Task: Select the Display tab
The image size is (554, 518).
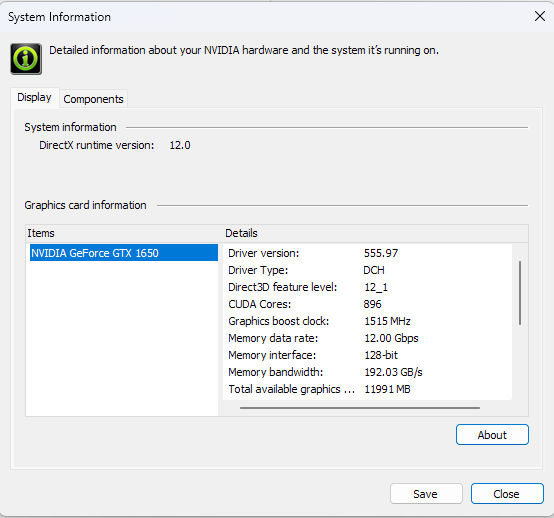Action: [35, 97]
